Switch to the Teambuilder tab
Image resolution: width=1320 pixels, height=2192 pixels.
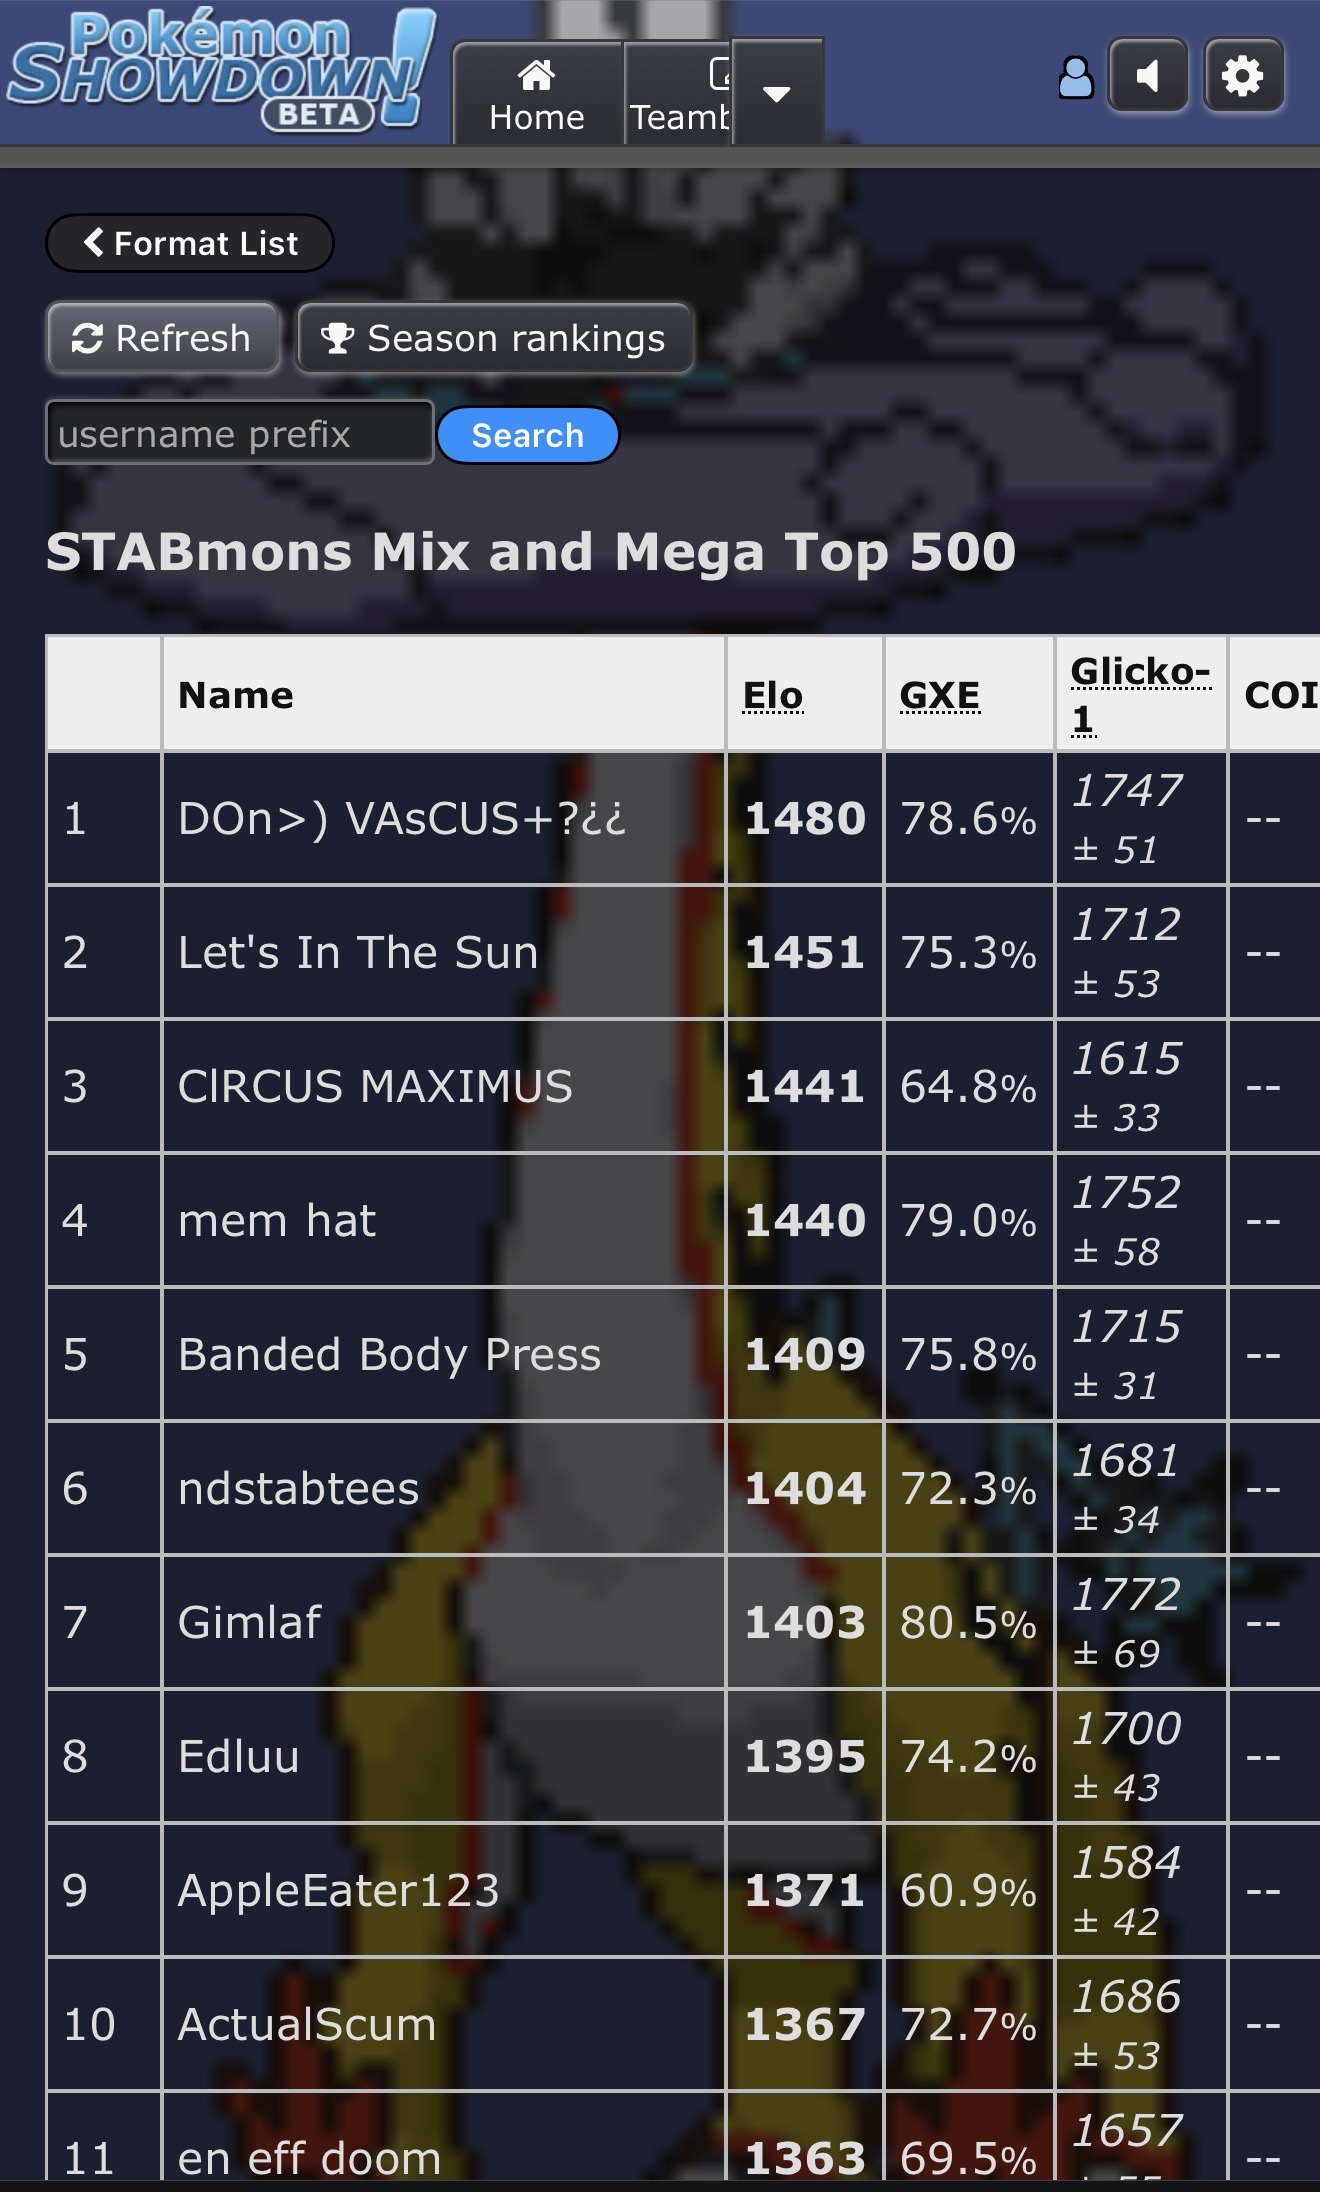coord(679,95)
